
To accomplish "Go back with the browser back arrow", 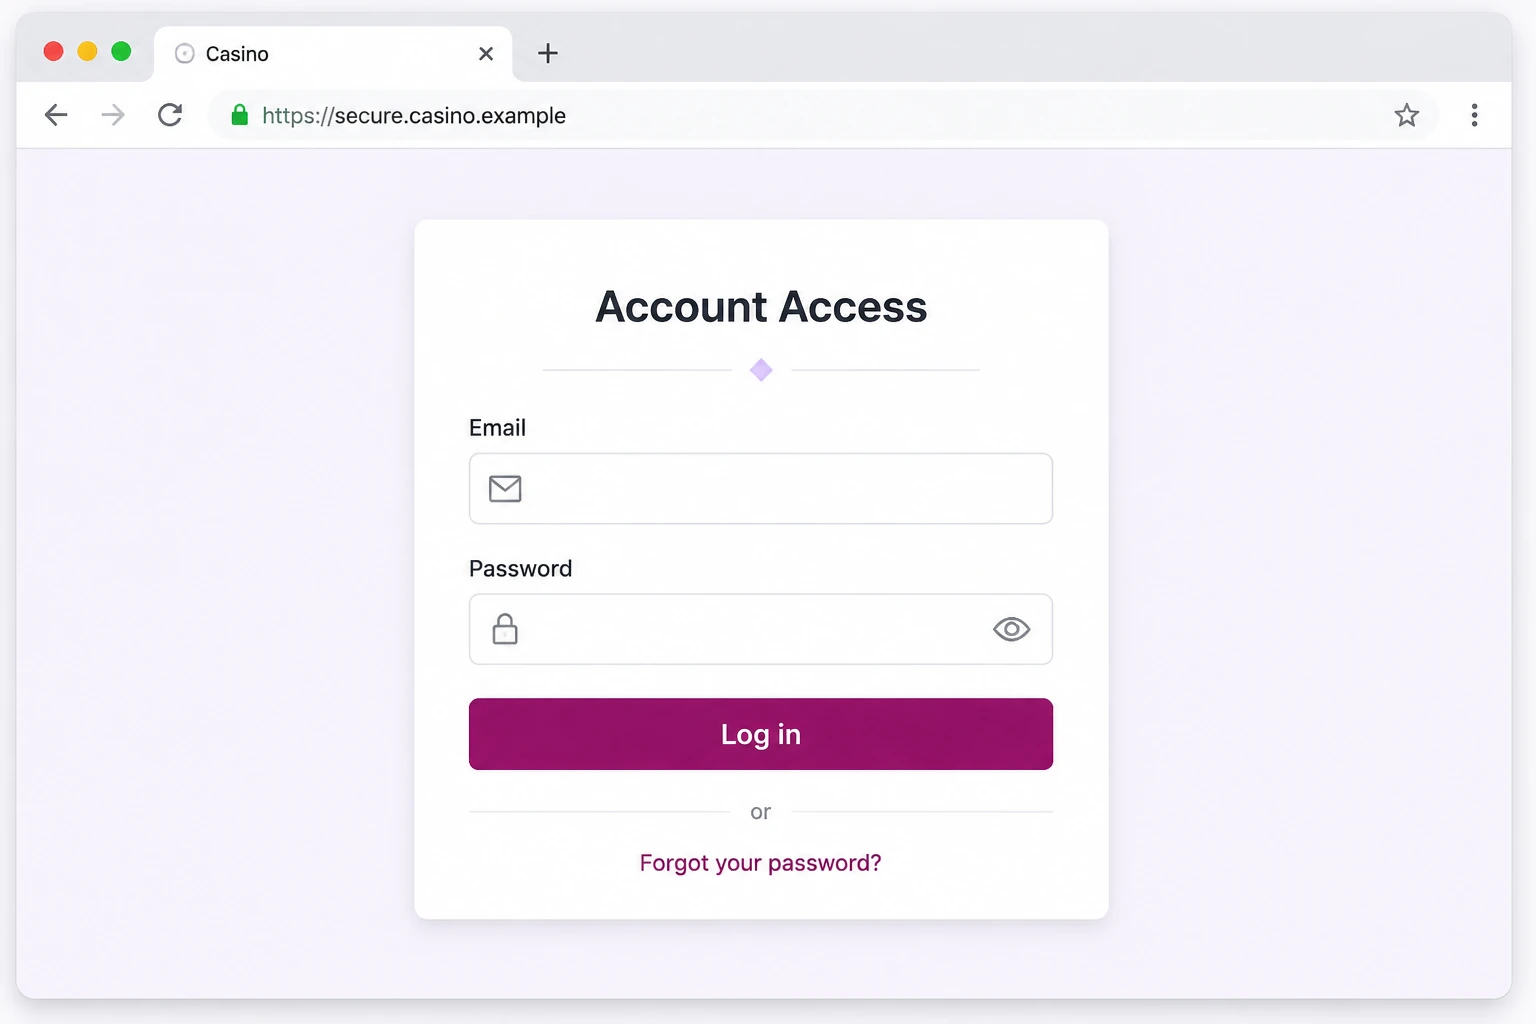I will [56, 115].
